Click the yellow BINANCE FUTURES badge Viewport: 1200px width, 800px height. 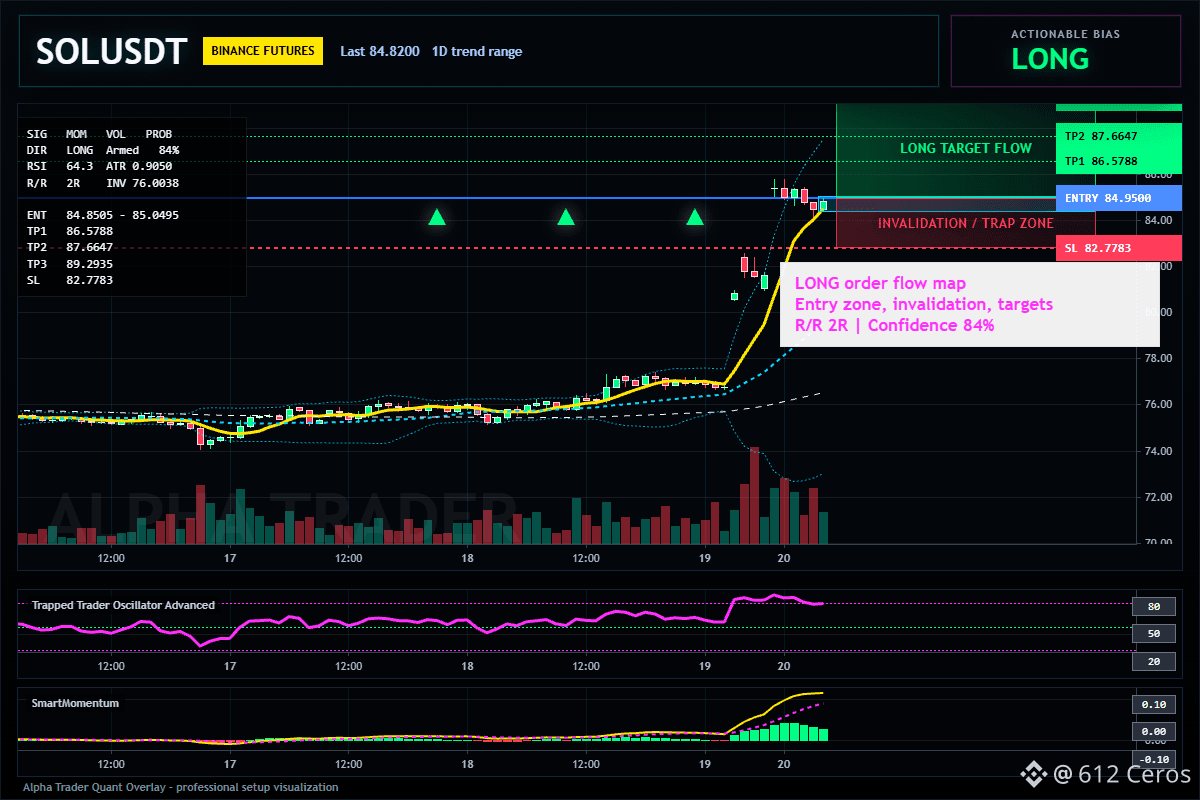tap(263, 51)
